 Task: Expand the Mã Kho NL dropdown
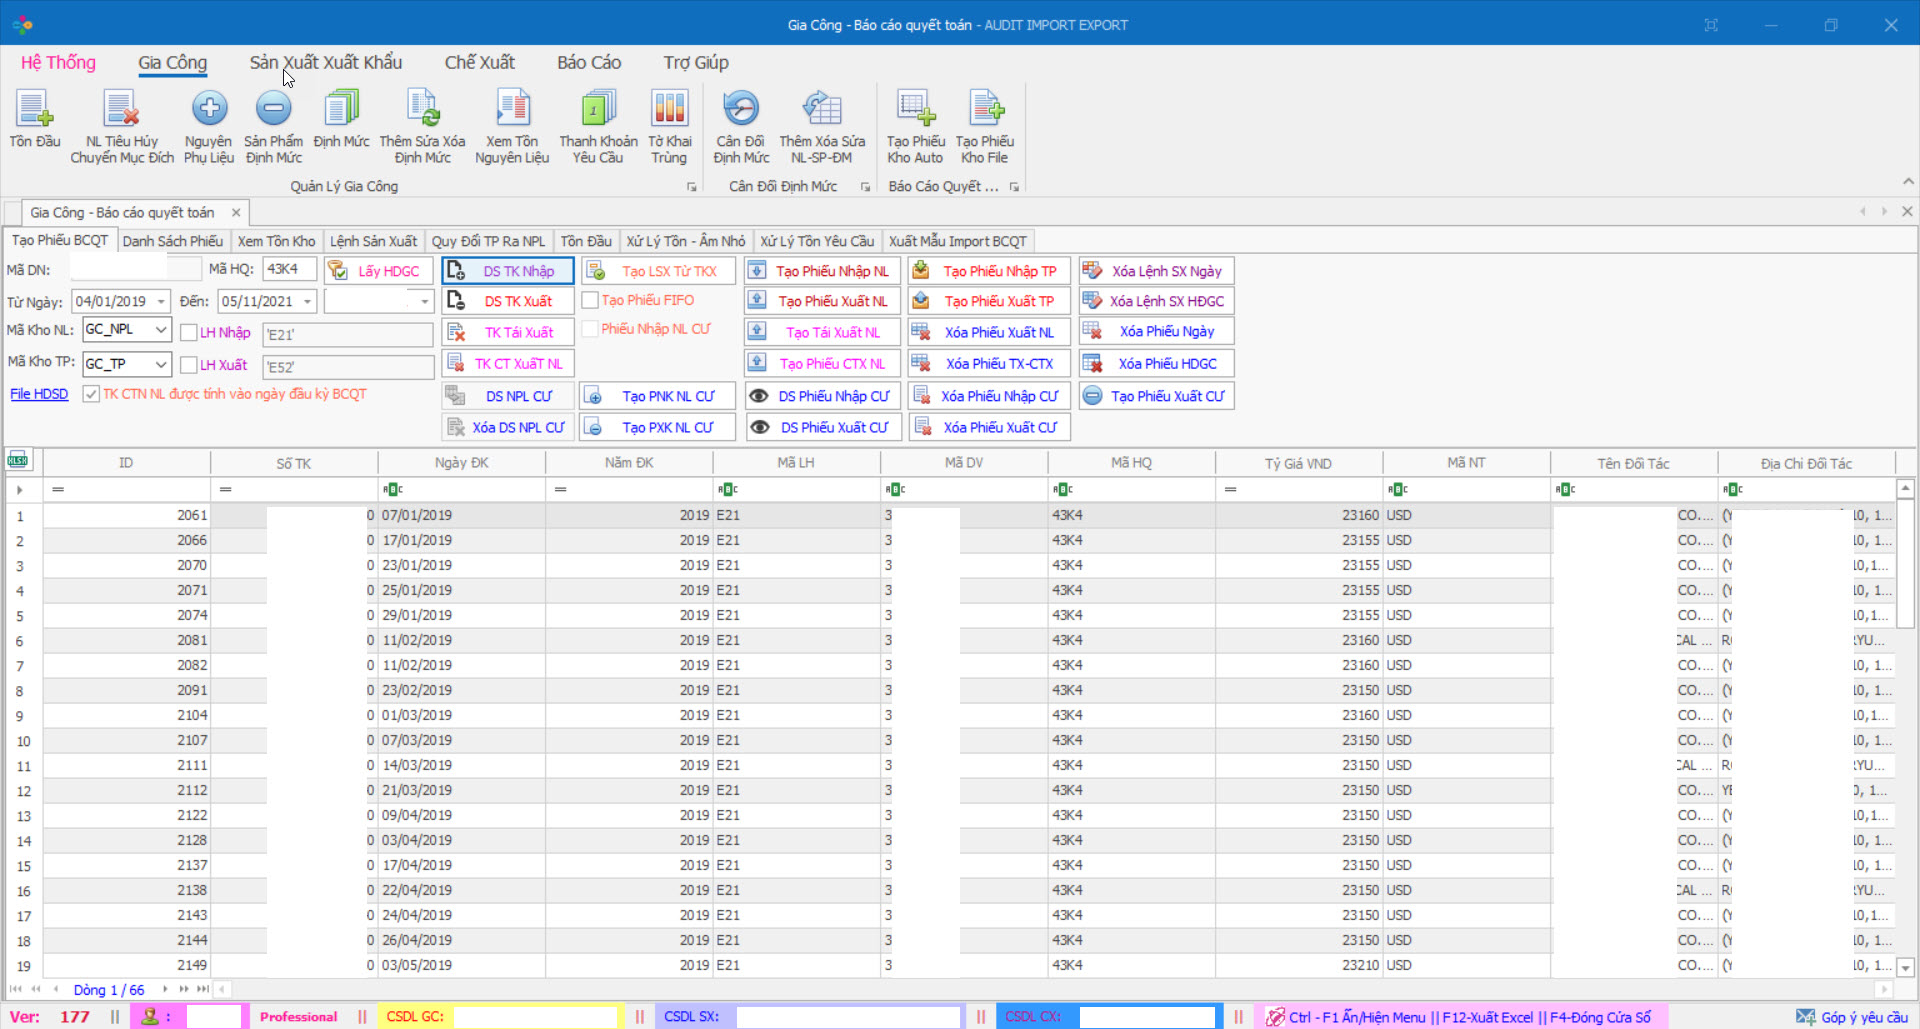(x=160, y=330)
